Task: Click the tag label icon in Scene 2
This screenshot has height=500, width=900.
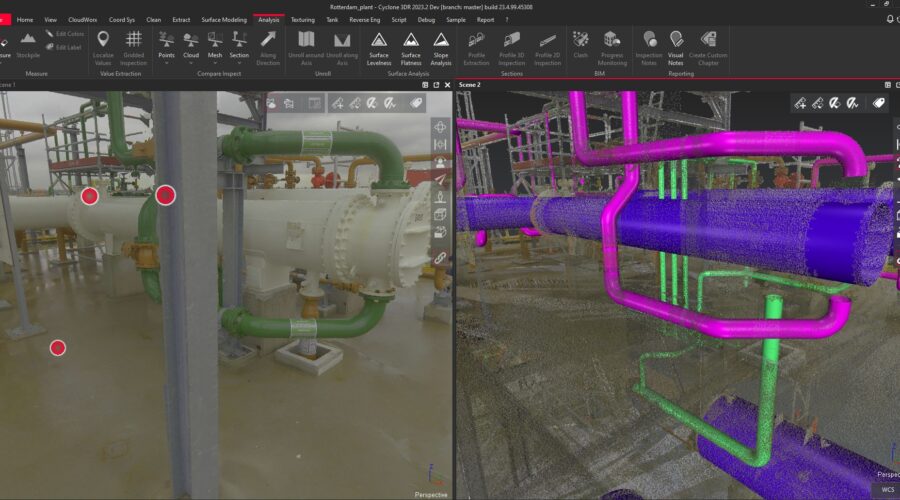Action: click(x=878, y=102)
